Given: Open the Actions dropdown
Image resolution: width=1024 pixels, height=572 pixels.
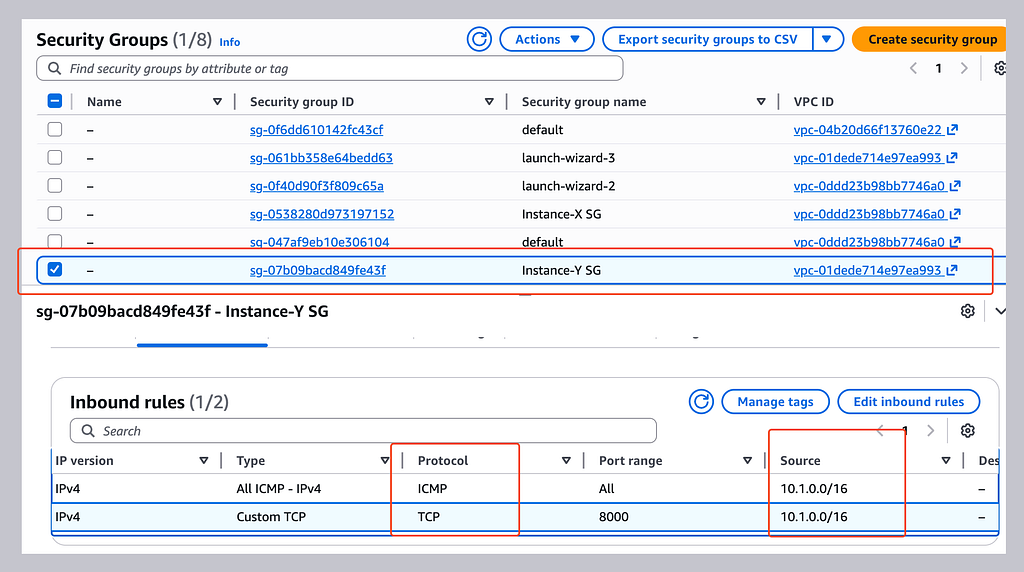Looking at the screenshot, I should 547,39.
